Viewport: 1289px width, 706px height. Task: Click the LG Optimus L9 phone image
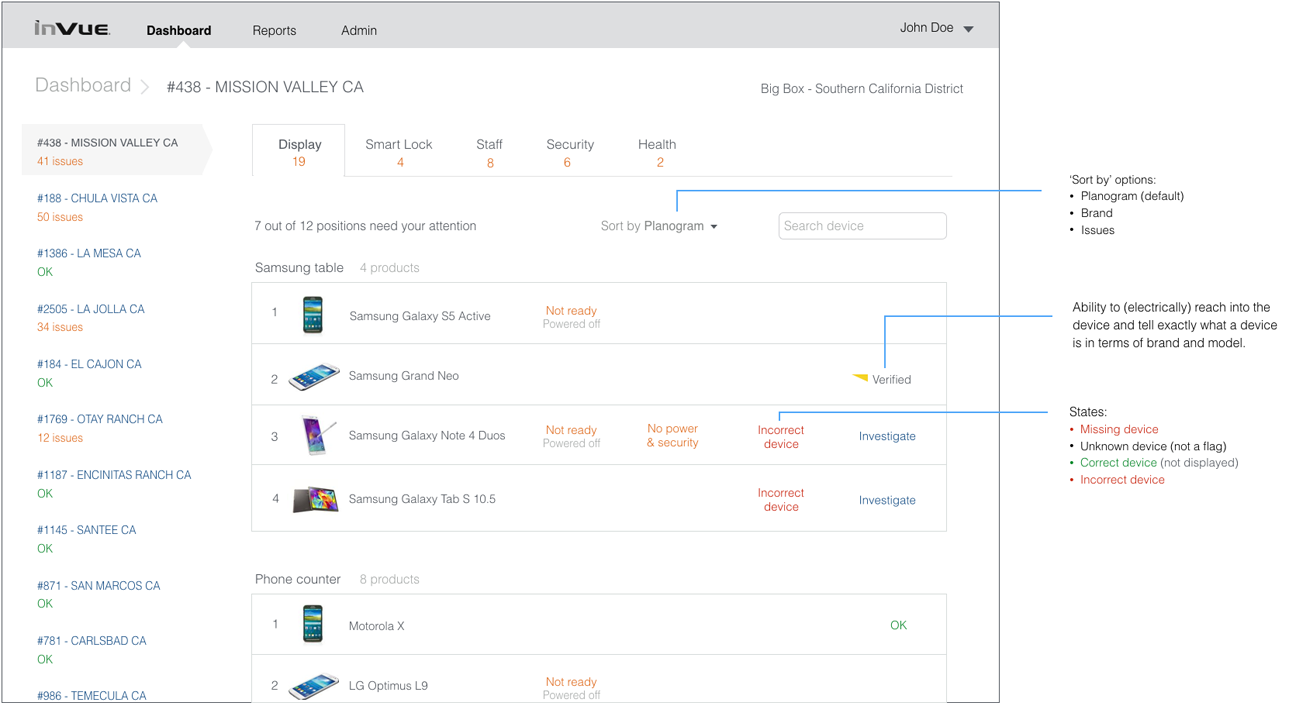click(x=314, y=686)
